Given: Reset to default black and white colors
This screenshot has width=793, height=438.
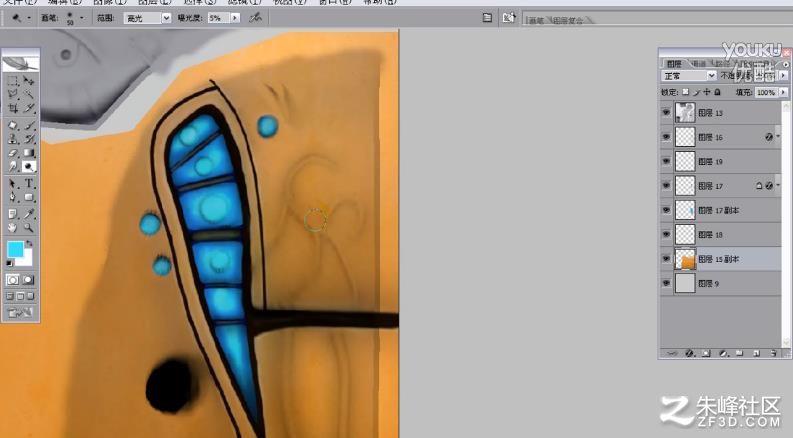Looking at the screenshot, I should (10, 264).
